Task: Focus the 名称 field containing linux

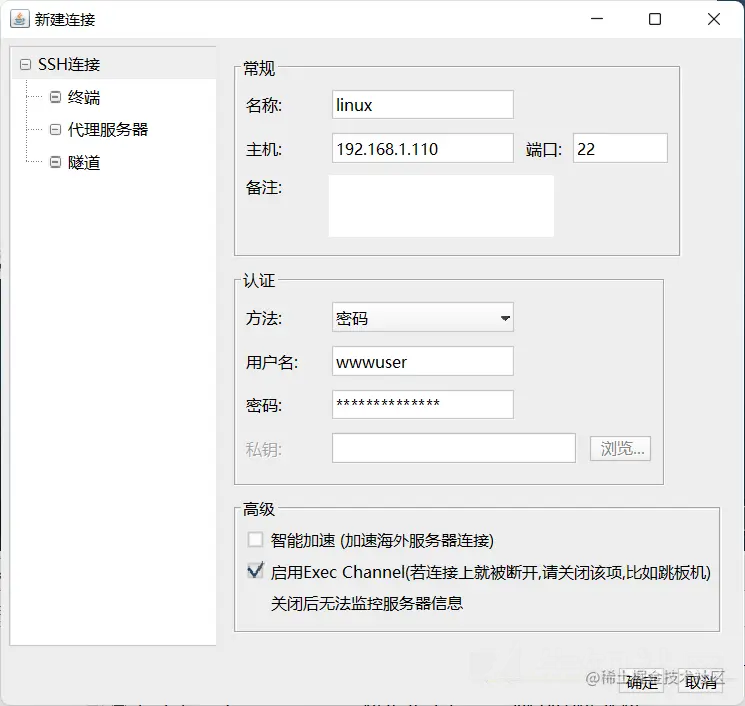Action: click(x=422, y=105)
